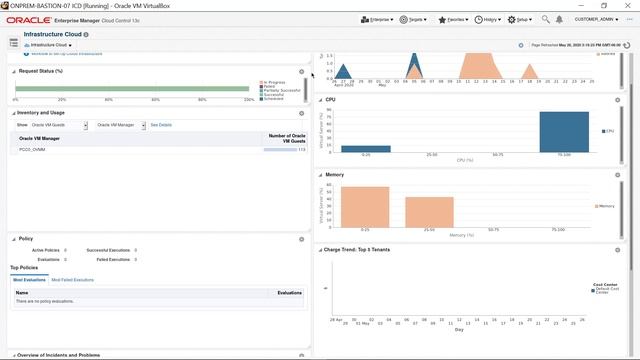The image size is (640, 360).
Task: Click the vertical scrollbar beside Request Status legend
Action: [305, 90]
